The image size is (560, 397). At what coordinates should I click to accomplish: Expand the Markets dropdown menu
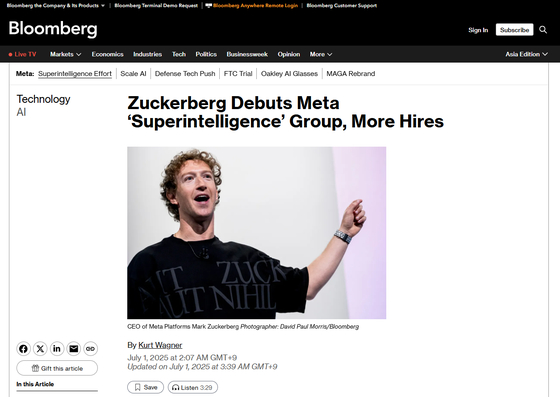(x=65, y=54)
